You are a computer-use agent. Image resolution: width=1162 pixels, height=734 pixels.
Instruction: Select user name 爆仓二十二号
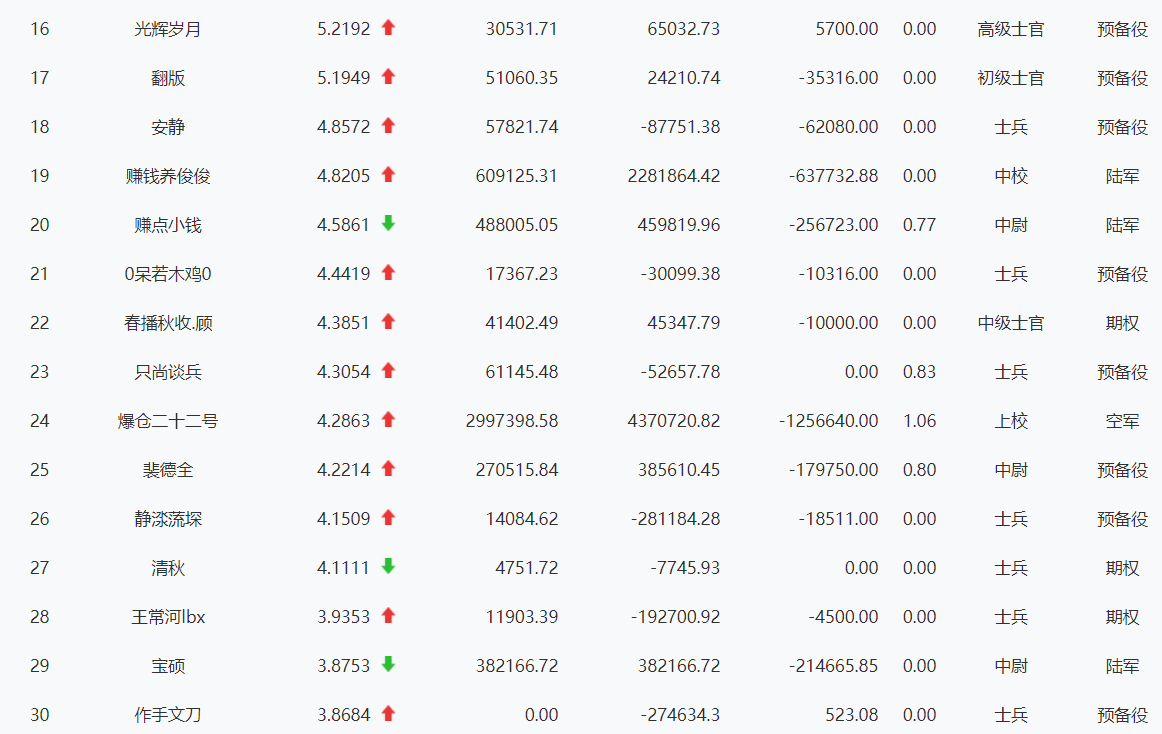point(167,421)
